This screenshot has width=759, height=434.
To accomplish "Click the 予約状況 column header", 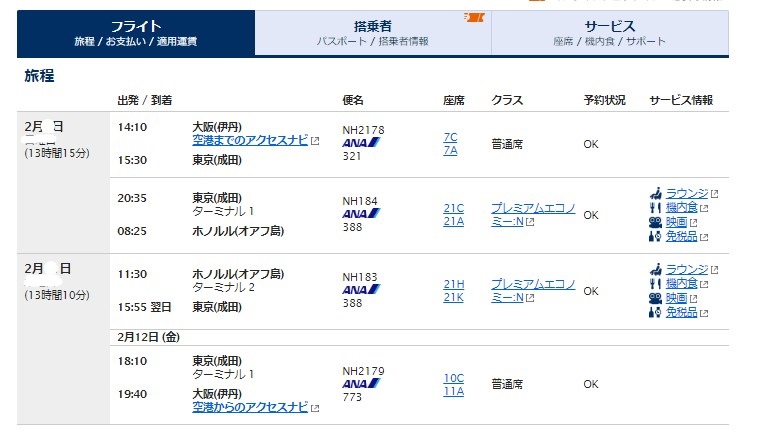I will 605,100.
